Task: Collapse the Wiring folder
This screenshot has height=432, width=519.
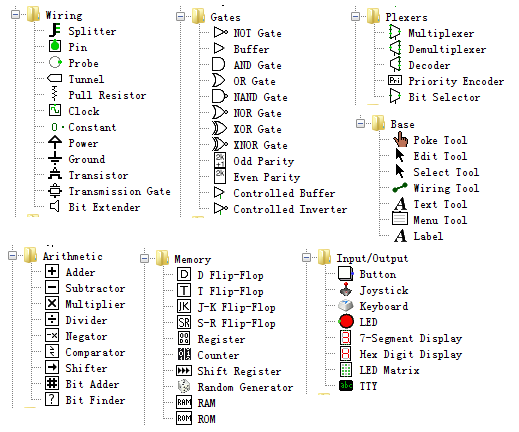Action: click(15, 14)
